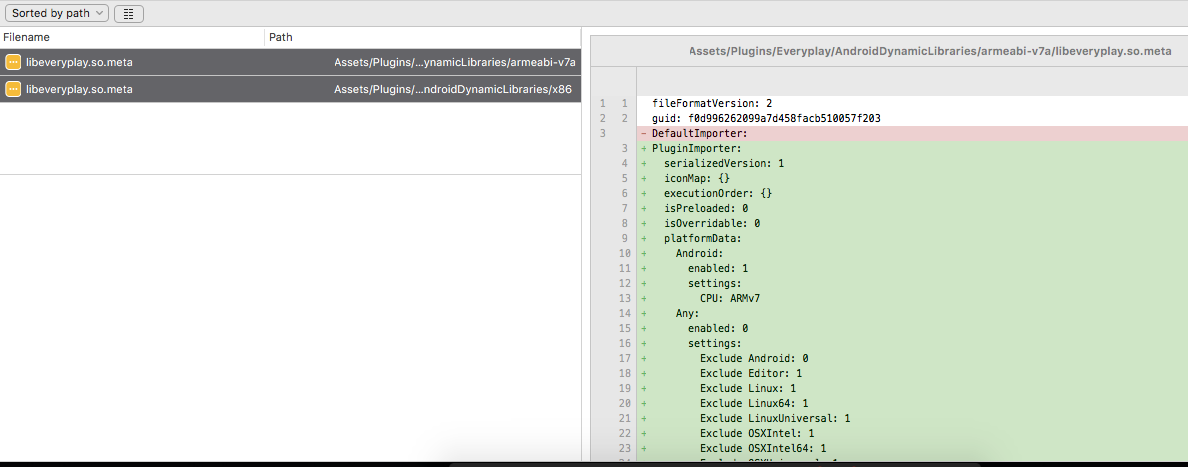This screenshot has width=1188, height=467.
Task: Click the x86 path cell
Action: 453,89
